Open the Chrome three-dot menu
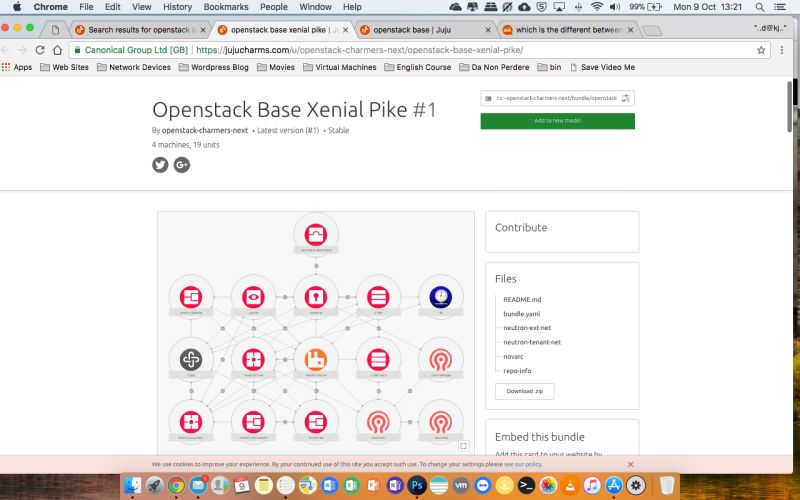800x500 pixels. (782, 50)
